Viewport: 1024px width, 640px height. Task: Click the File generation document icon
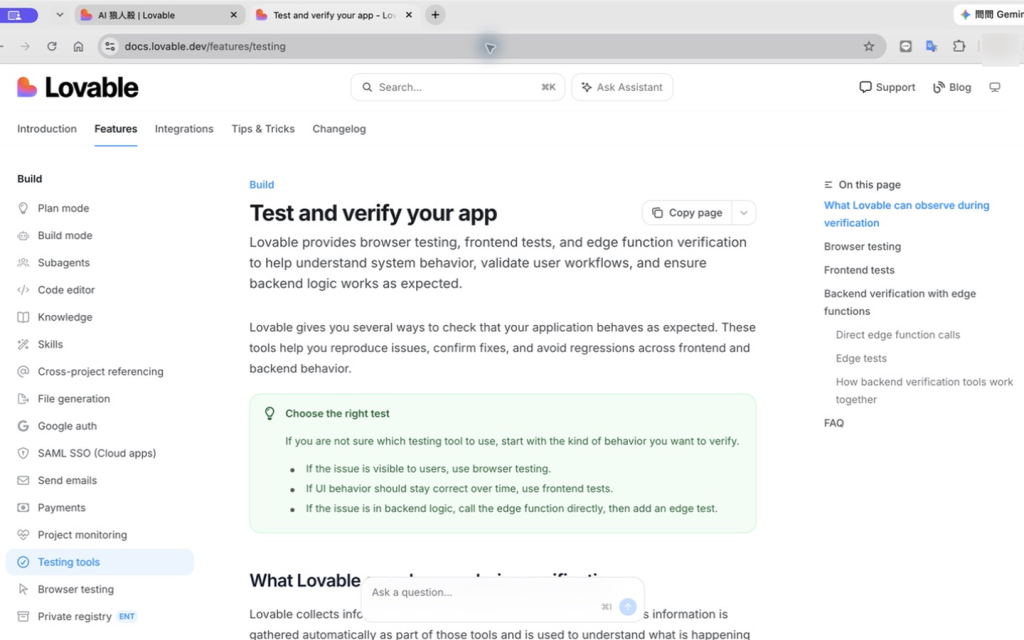click(x=23, y=399)
